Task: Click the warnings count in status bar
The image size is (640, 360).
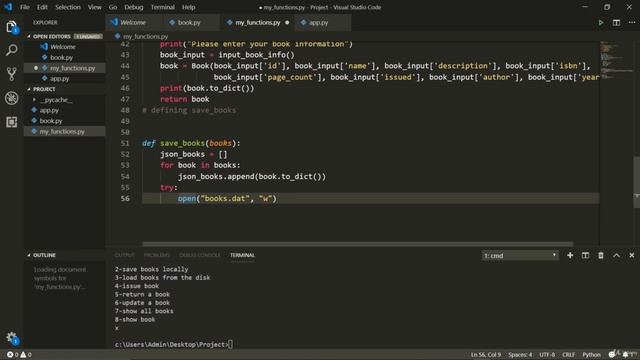Action: click(x=26, y=355)
